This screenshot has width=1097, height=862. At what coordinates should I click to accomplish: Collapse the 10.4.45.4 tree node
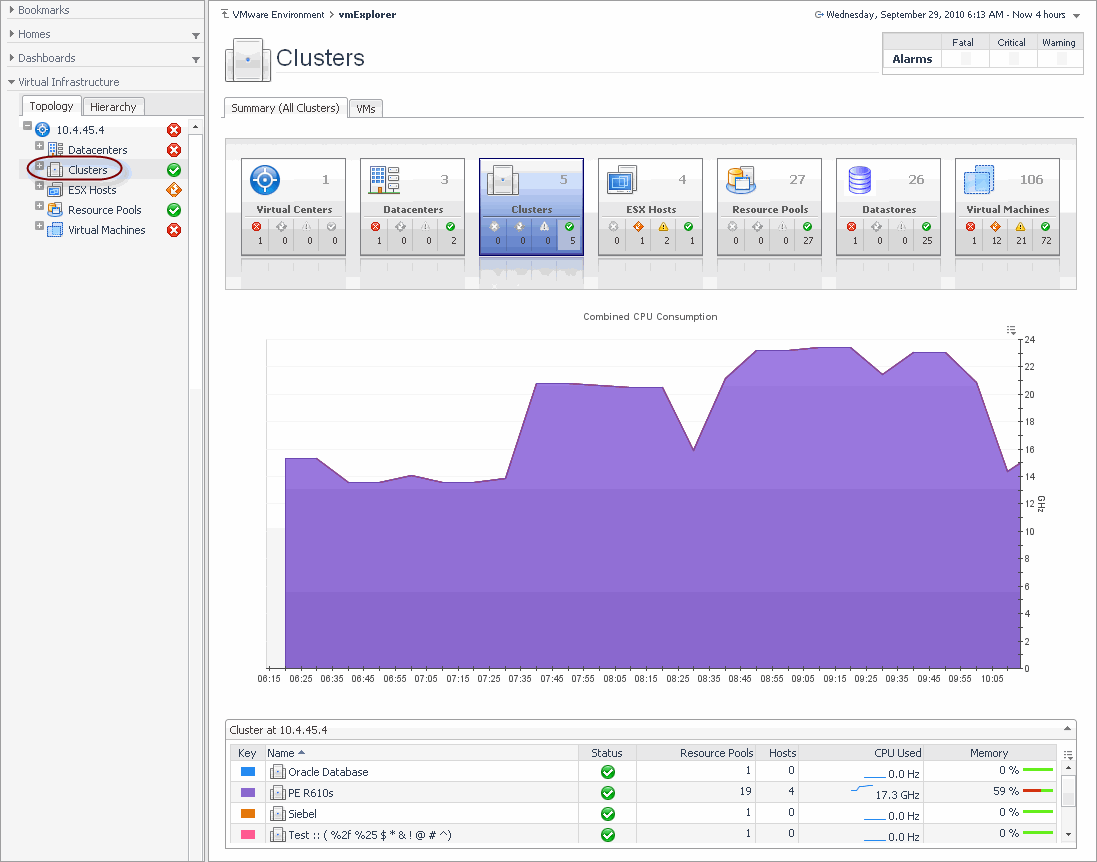pos(28,128)
